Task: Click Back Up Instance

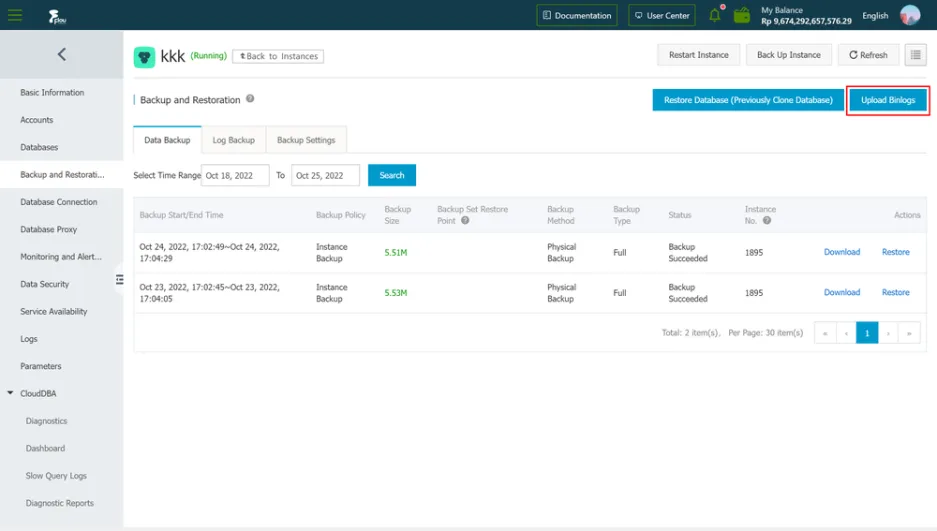Action: tap(789, 55)
